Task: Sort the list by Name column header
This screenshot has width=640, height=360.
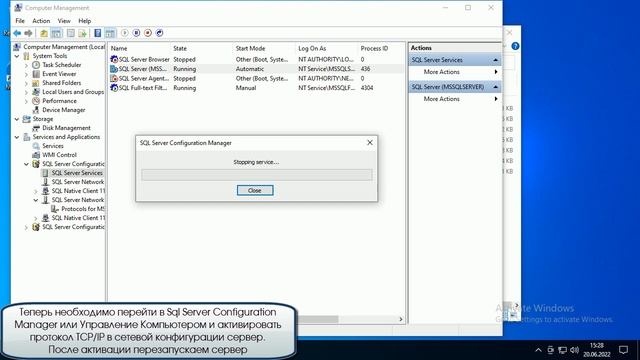Action: (x=140, y=48)
